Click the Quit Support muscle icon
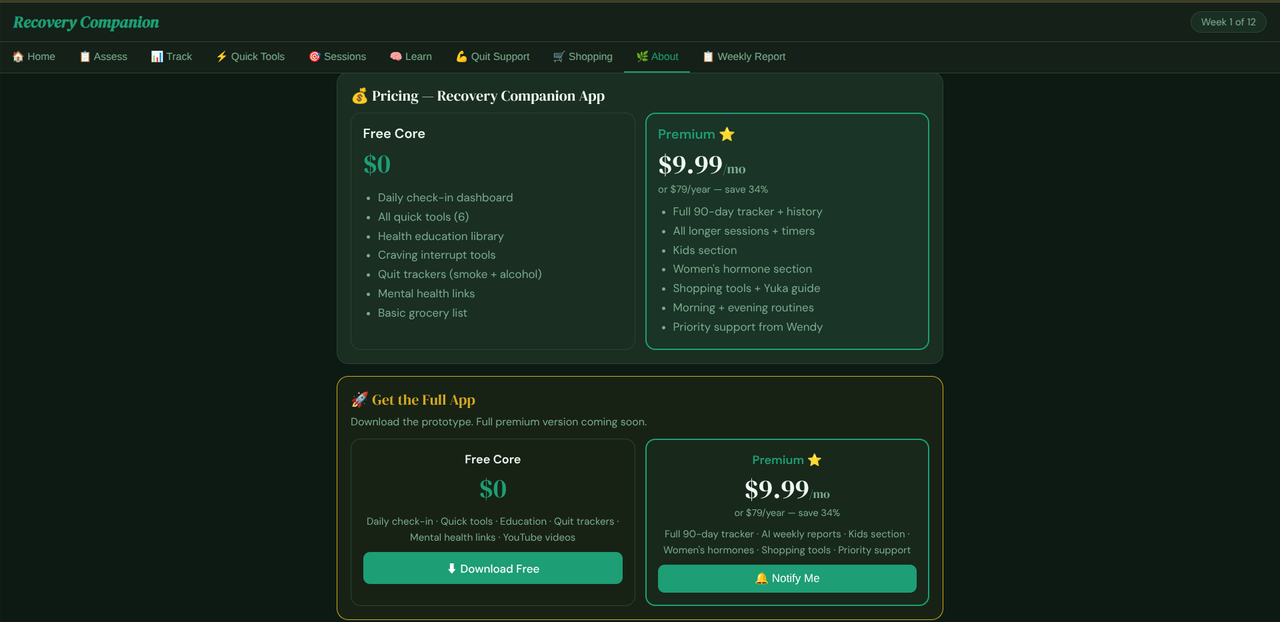Viewport: 1280px width, 622px height. point(462,57)
